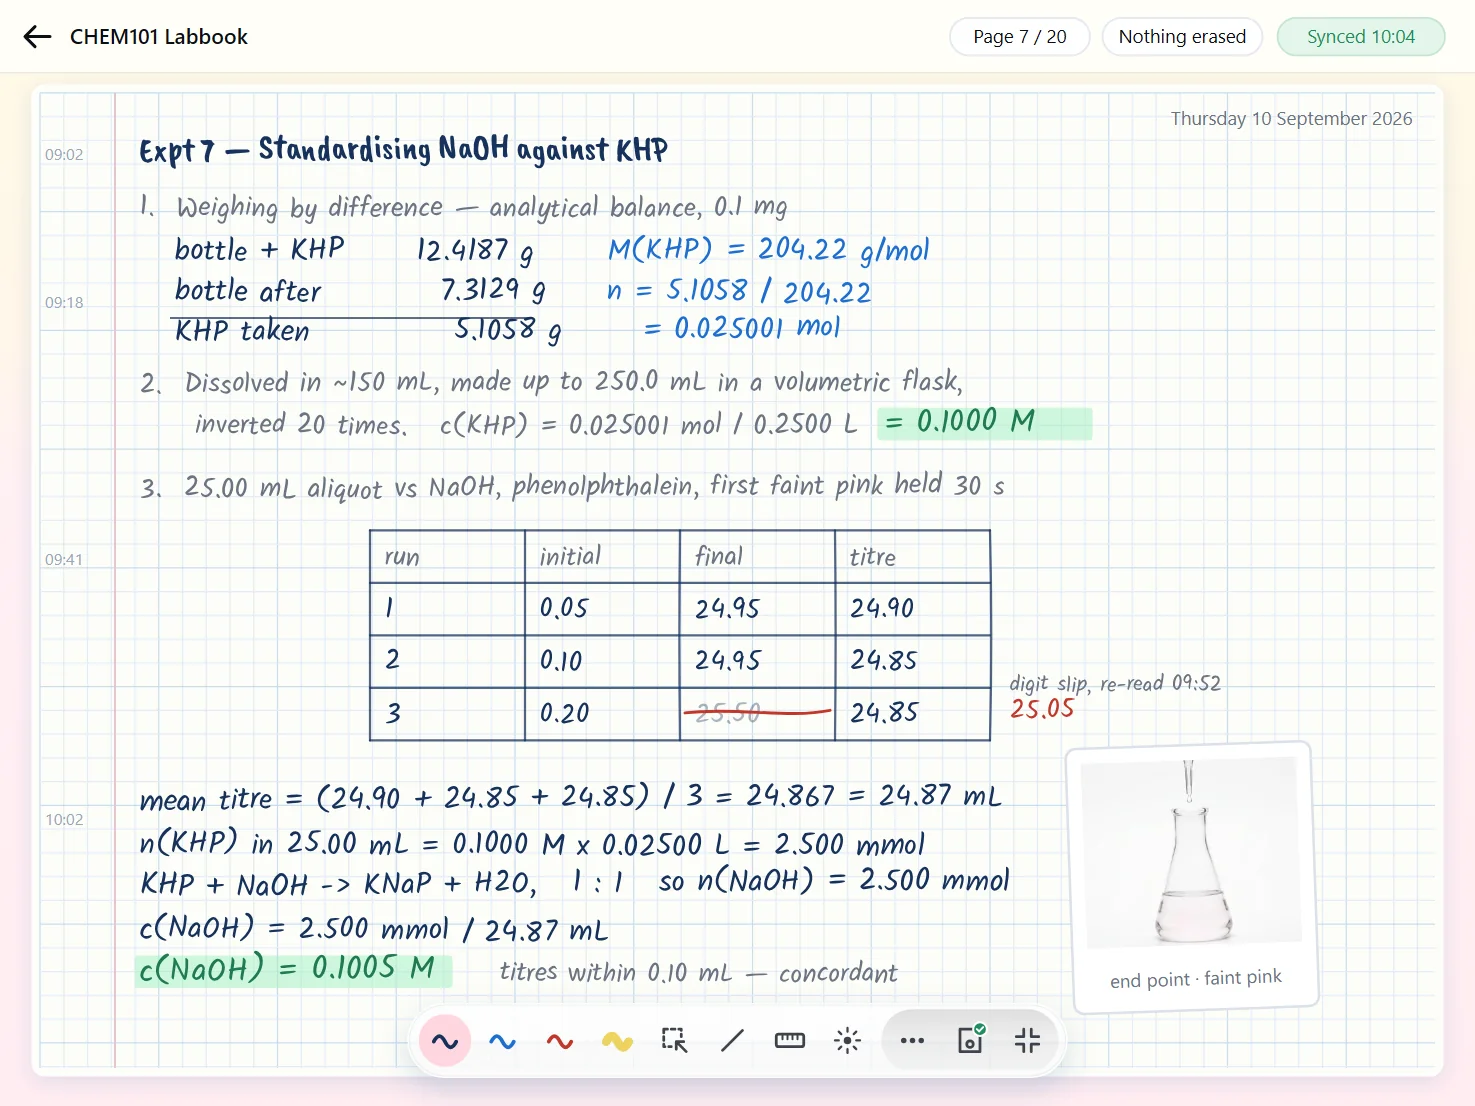Click the Expt 7 Standardising NaOH heading
1475x1106 pixels.
403,150
